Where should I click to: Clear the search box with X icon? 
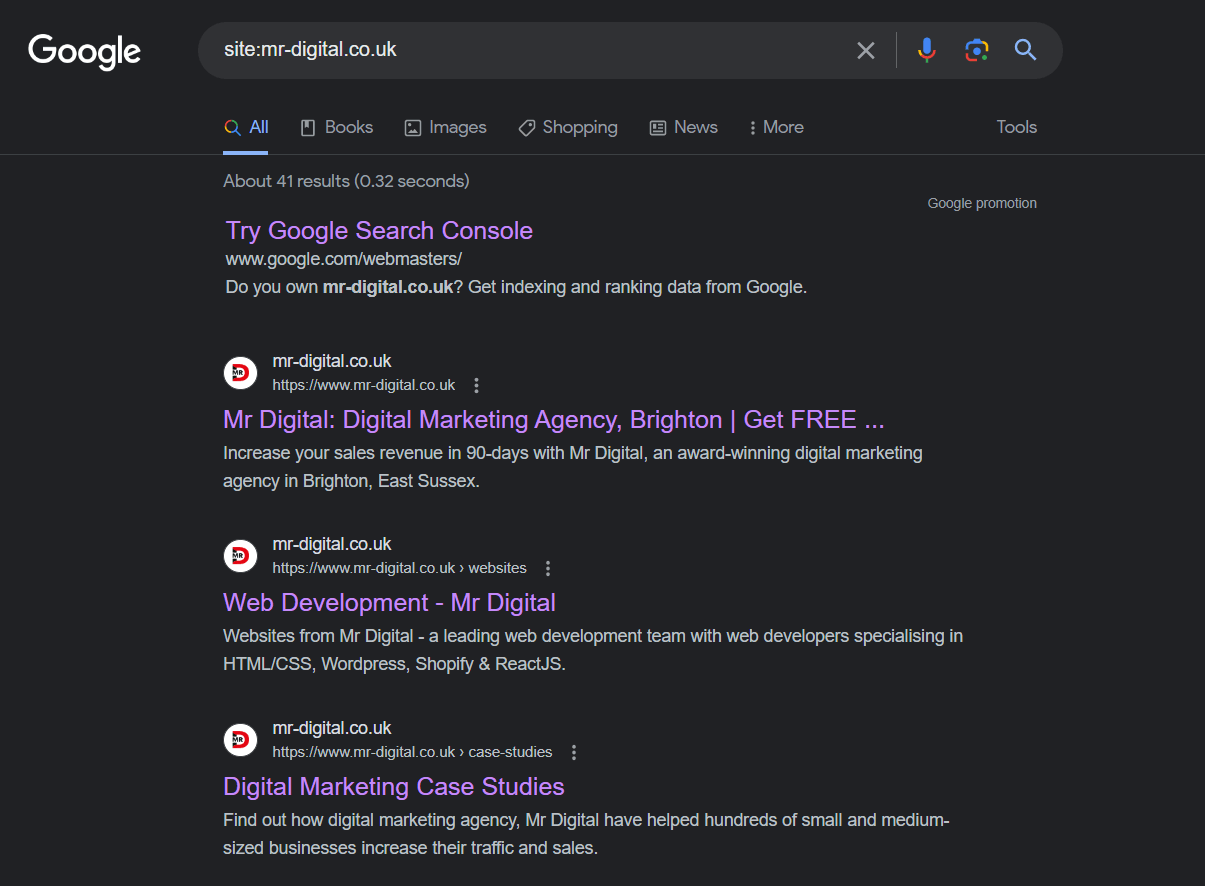tap(866, 50)
